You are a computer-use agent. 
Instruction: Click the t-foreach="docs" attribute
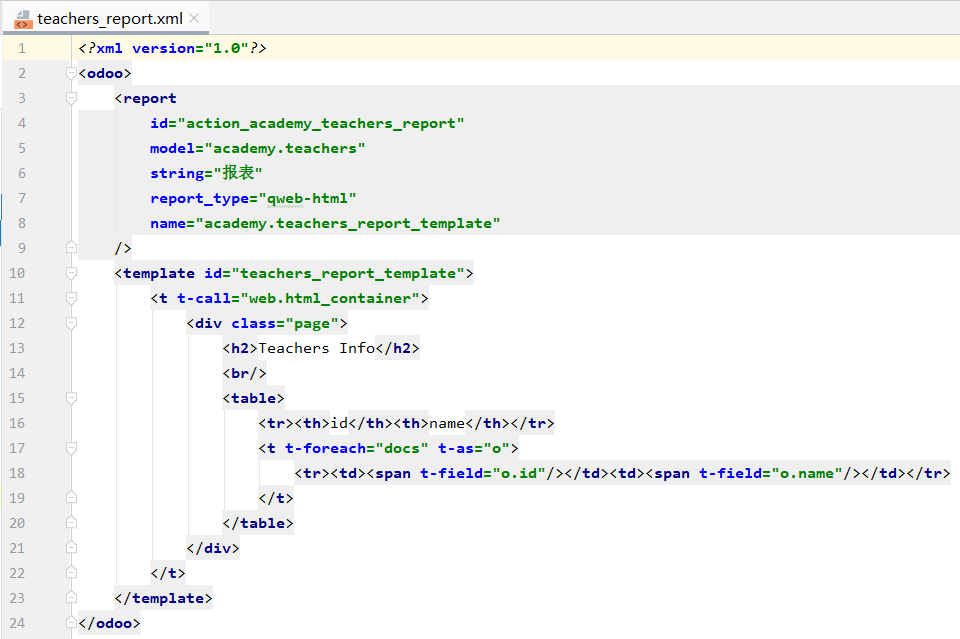[x=357, y=449]
